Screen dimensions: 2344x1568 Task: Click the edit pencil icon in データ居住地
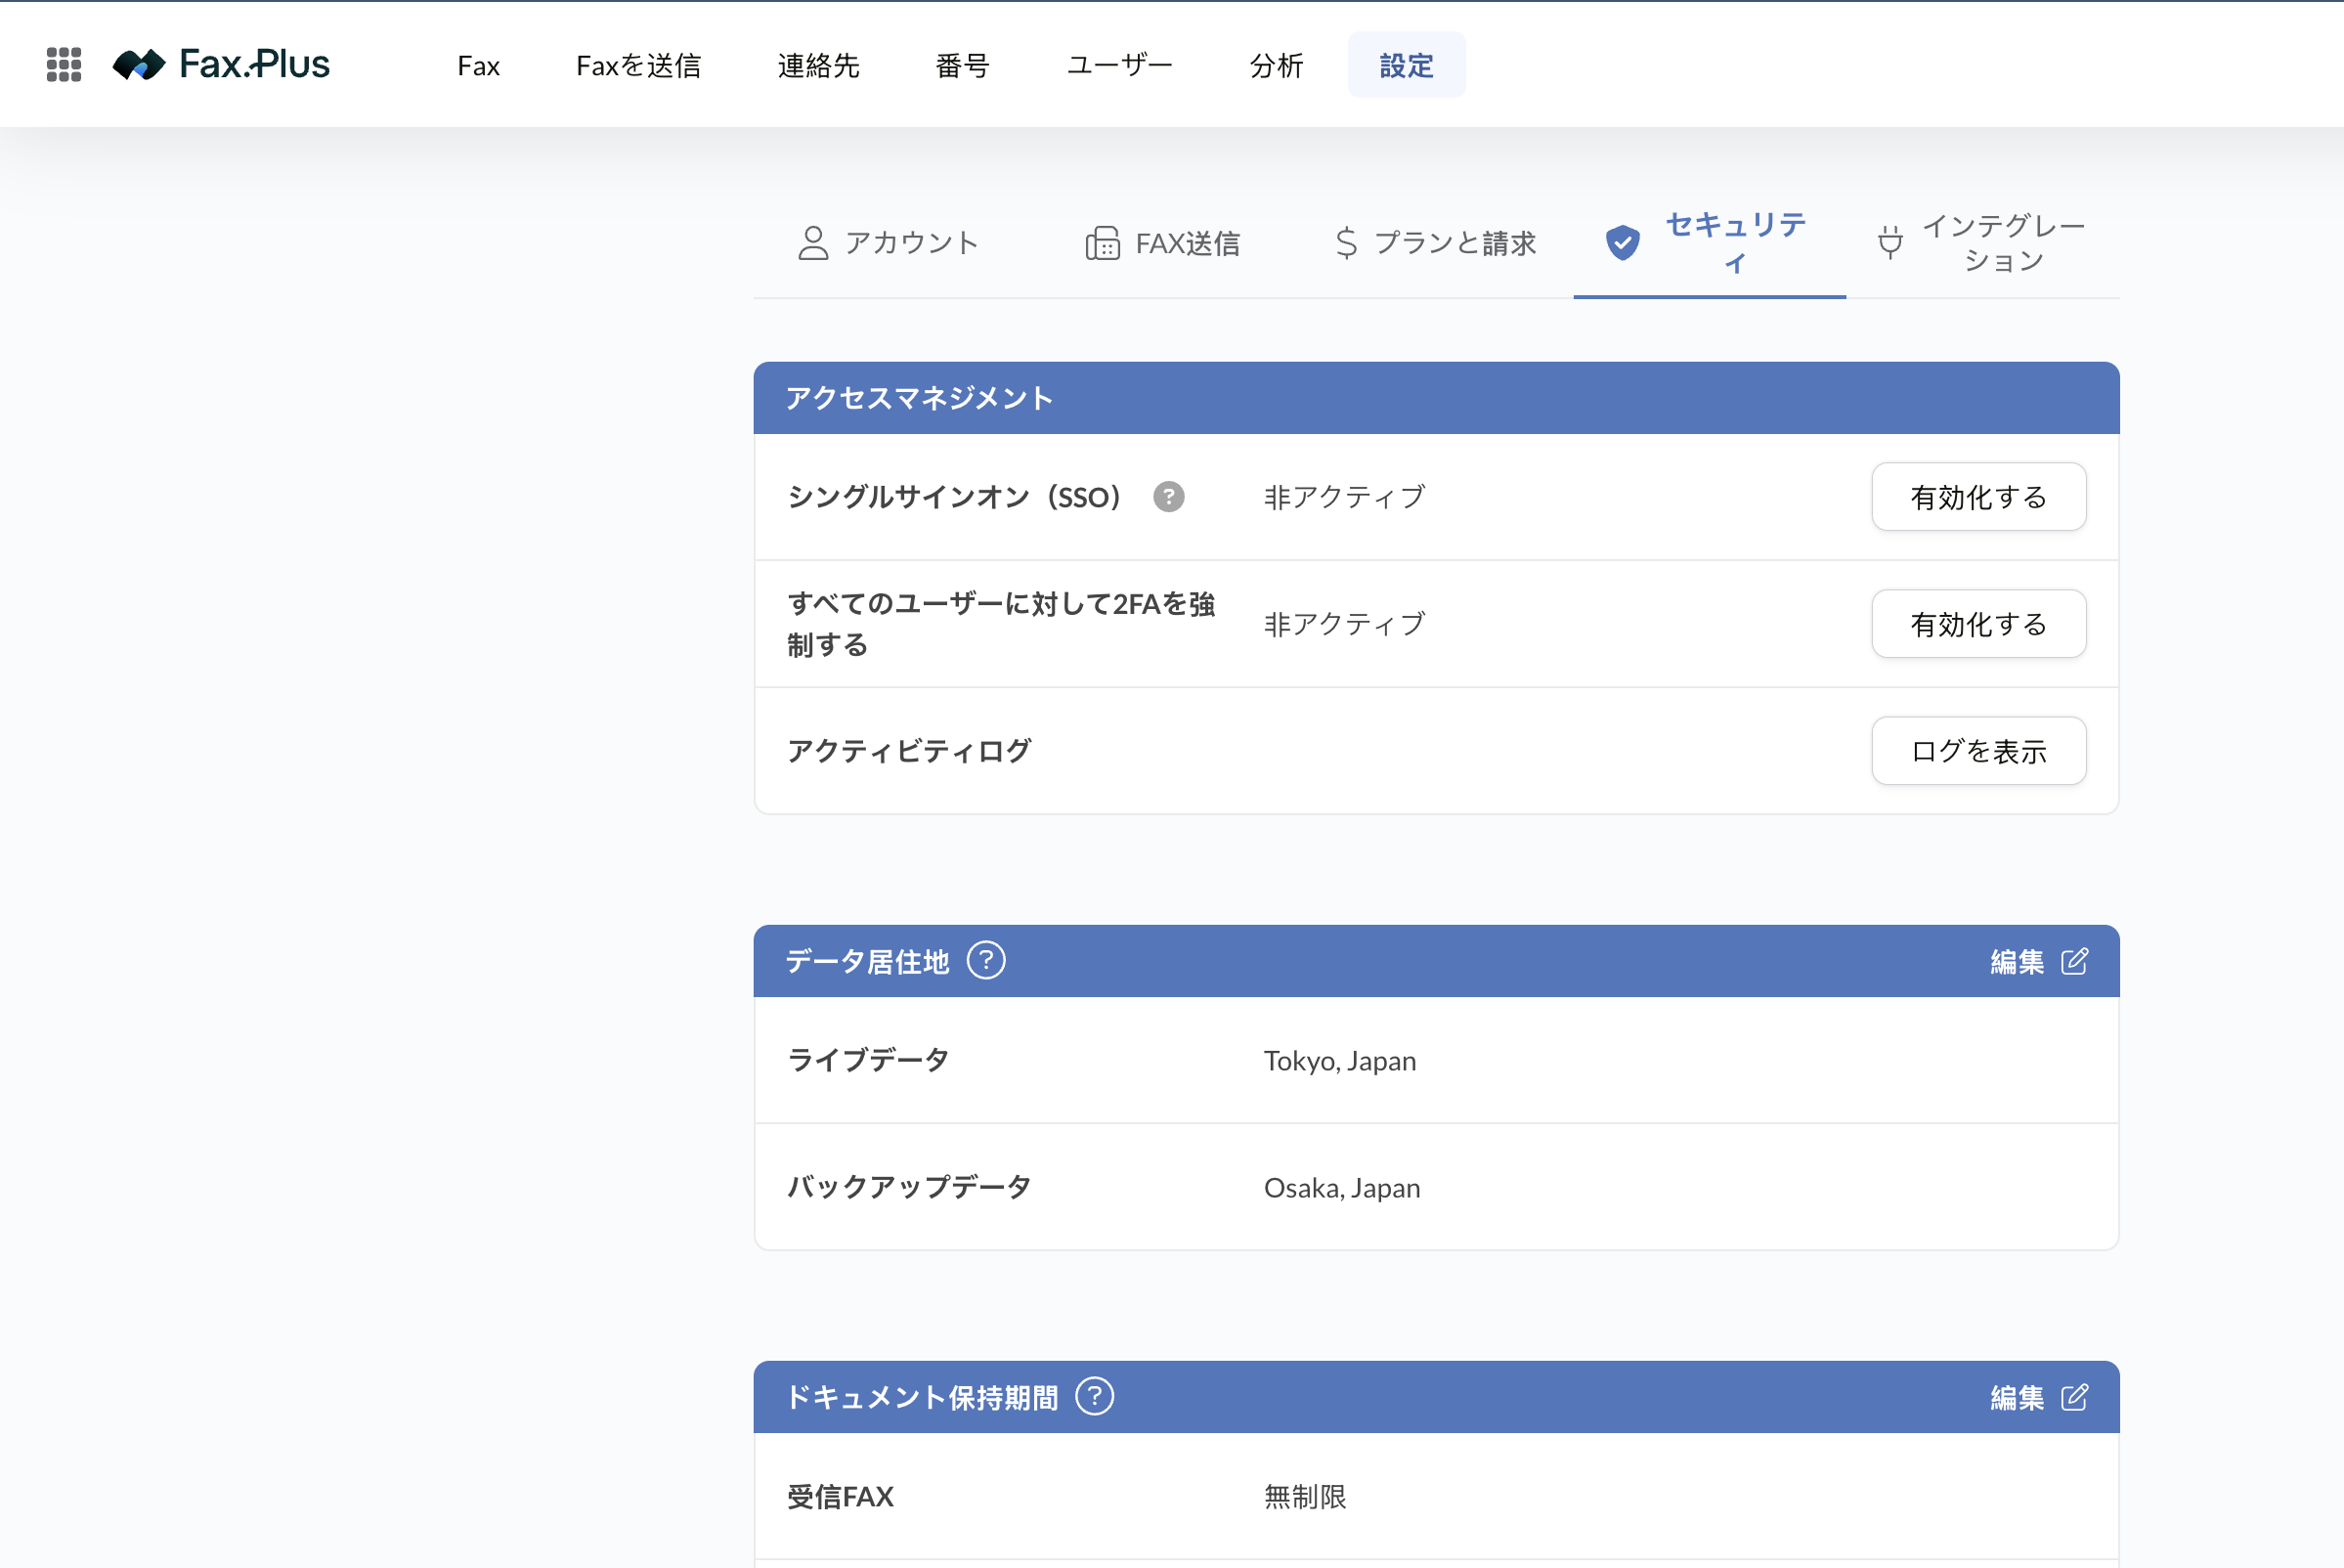point(2075,961)
